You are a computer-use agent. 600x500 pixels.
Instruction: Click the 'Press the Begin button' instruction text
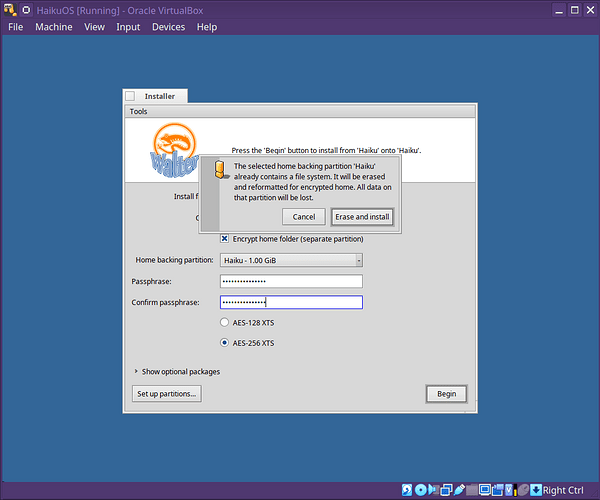326,150
